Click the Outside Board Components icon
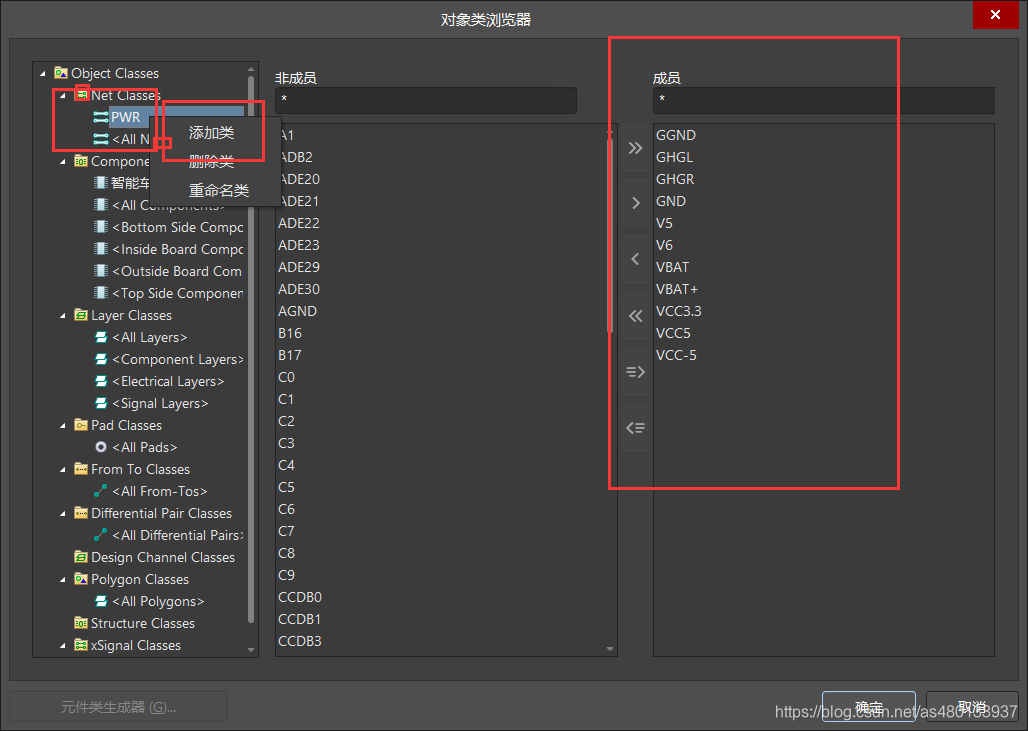 click(100, 271)
